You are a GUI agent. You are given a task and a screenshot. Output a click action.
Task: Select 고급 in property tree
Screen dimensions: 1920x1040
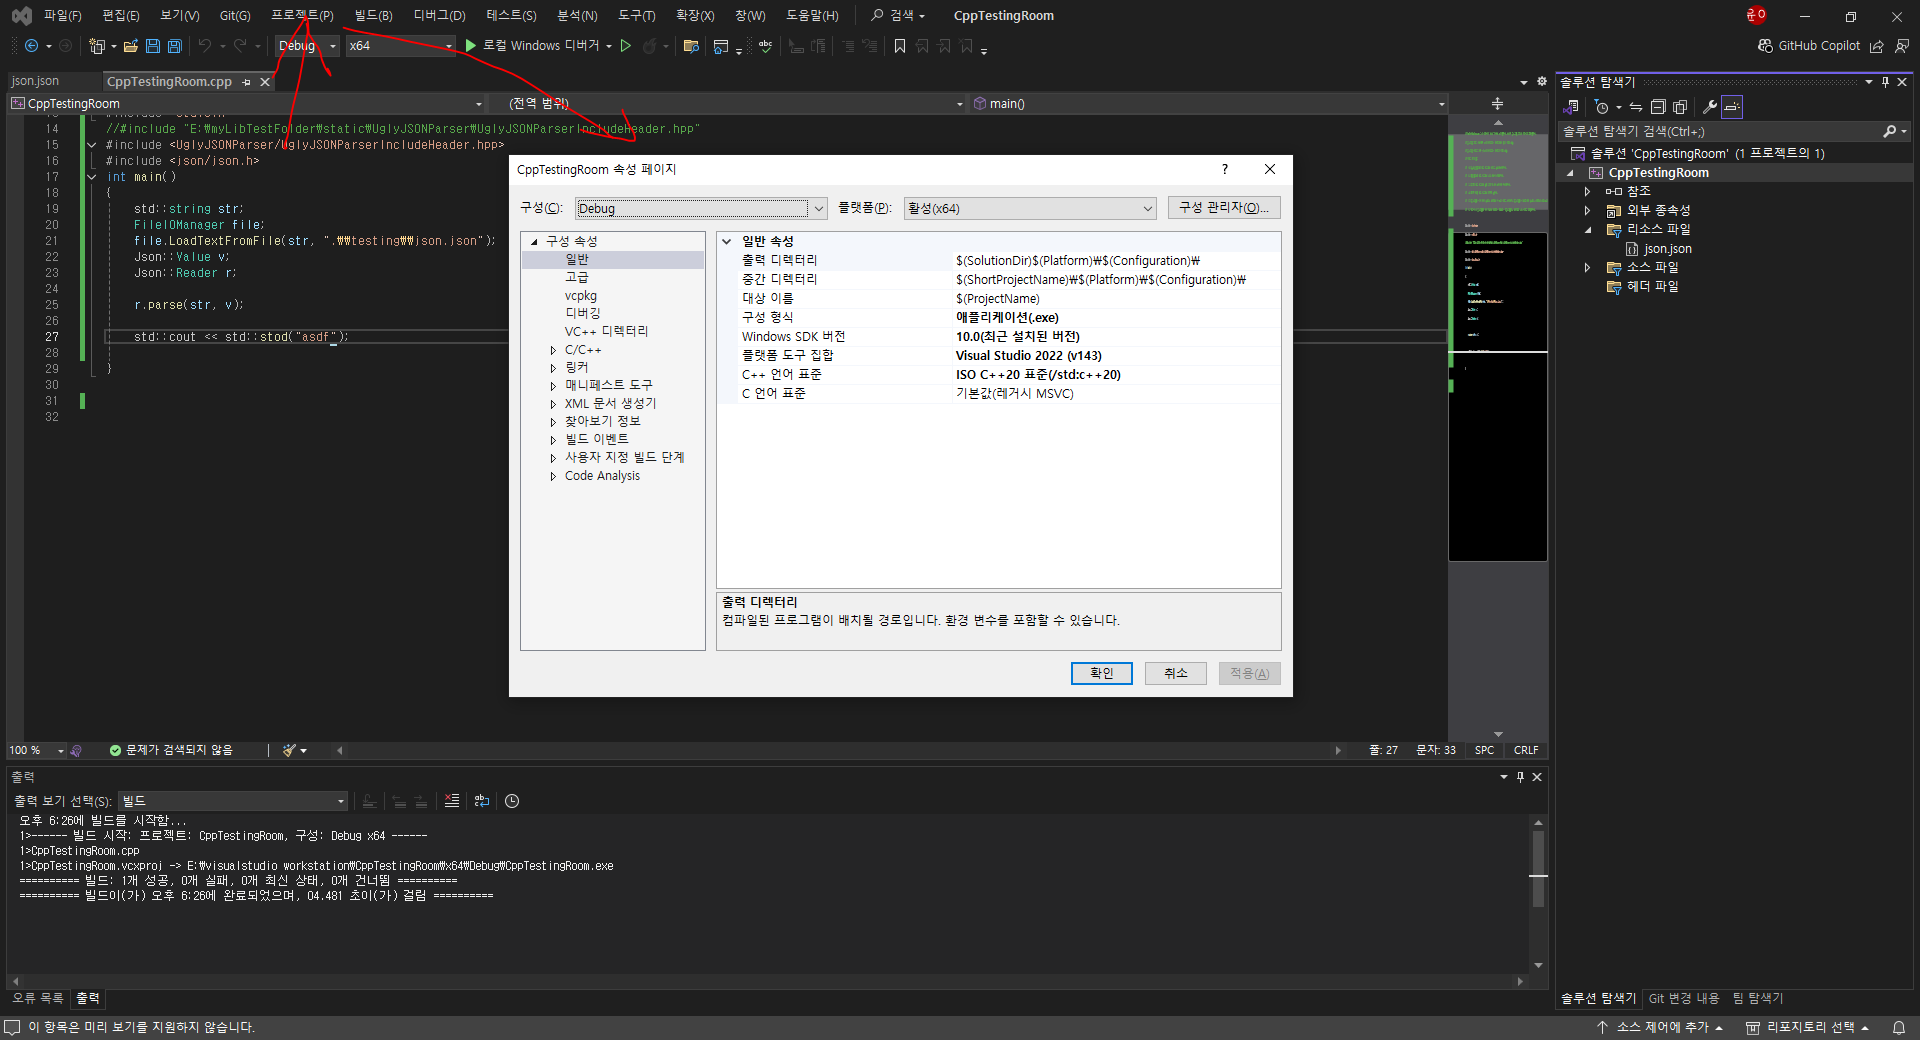pyautogui.click(x=577, y=278)
